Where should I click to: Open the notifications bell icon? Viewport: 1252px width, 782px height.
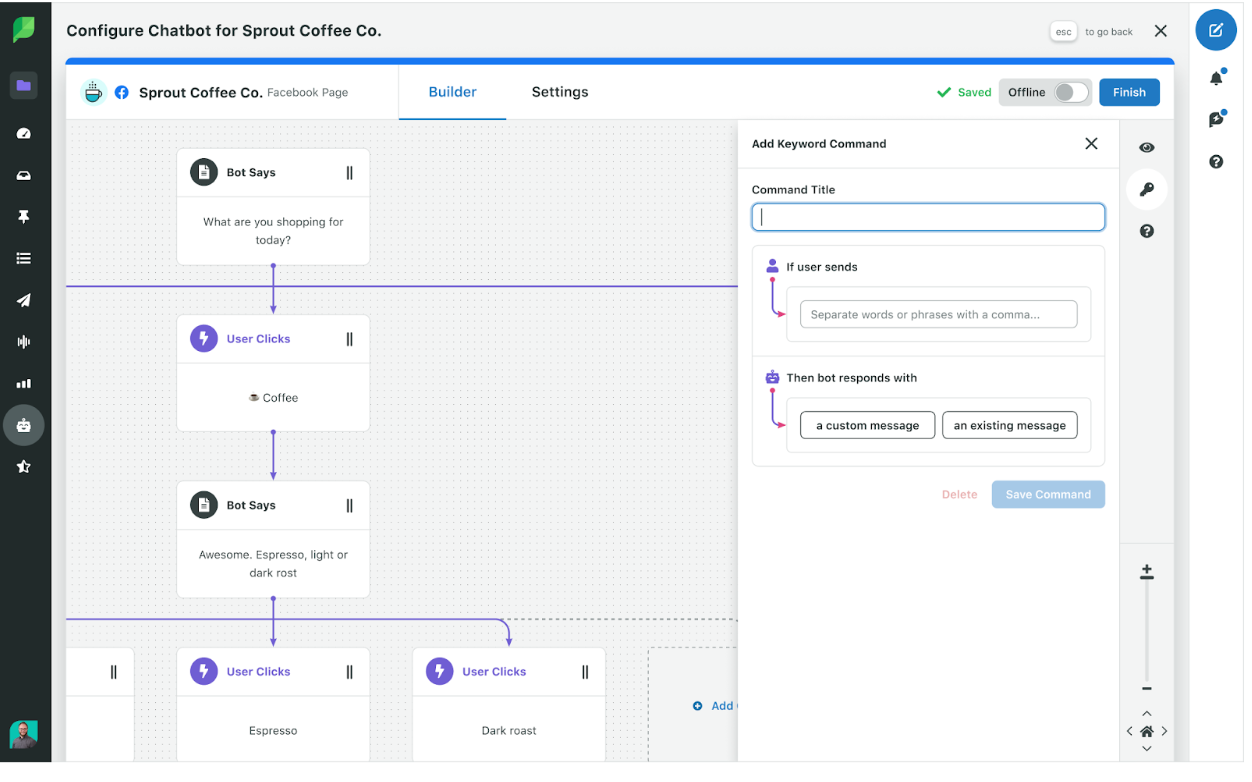[1216, 78]
